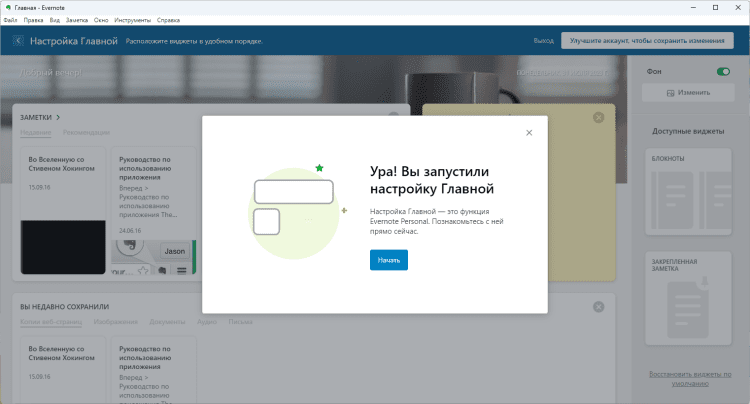Click the Доступные виджеты heading
750x404 pixels.
point(688,131)
